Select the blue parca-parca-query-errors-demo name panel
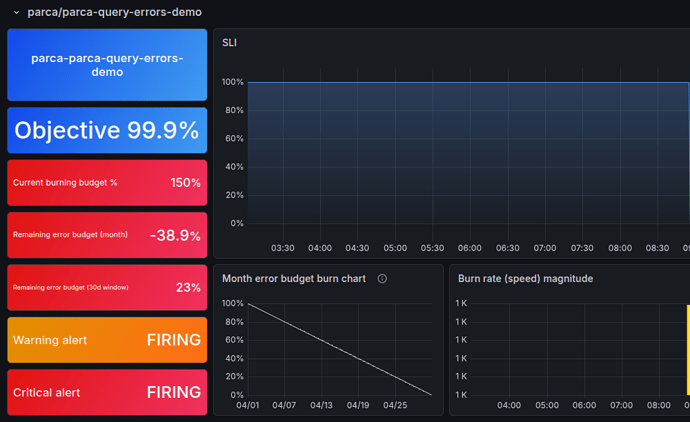Image resolution: width=690 pixels, height=422 pixels. click(107, 65)
